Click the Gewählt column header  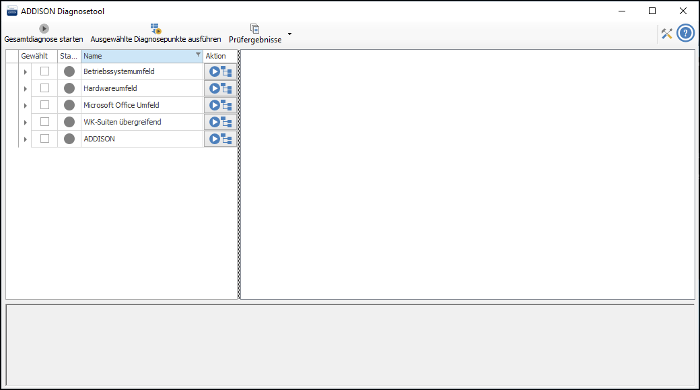[x=38, y=56]
